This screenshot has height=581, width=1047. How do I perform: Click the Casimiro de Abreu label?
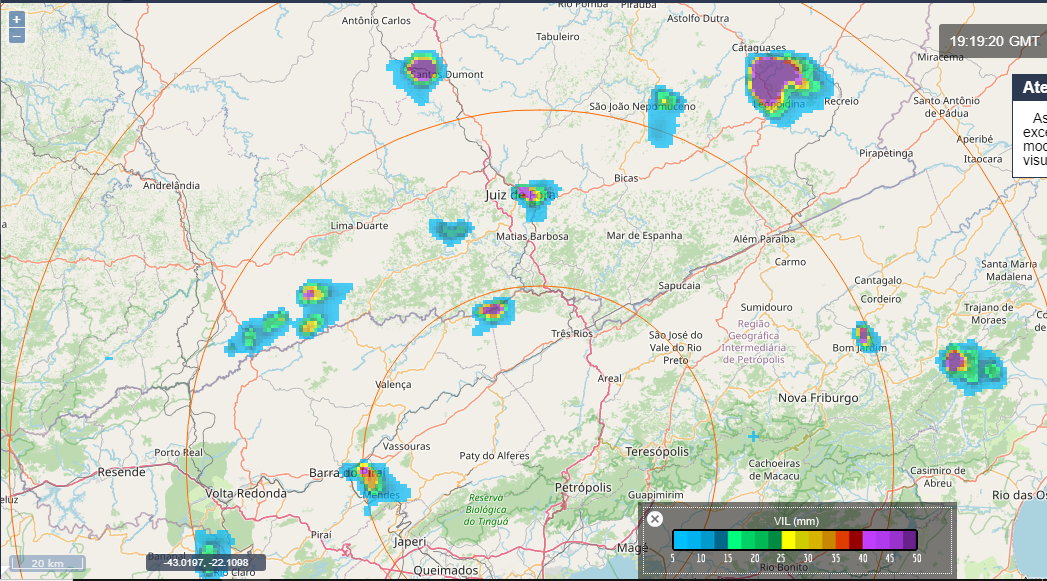tap(937, 477)
